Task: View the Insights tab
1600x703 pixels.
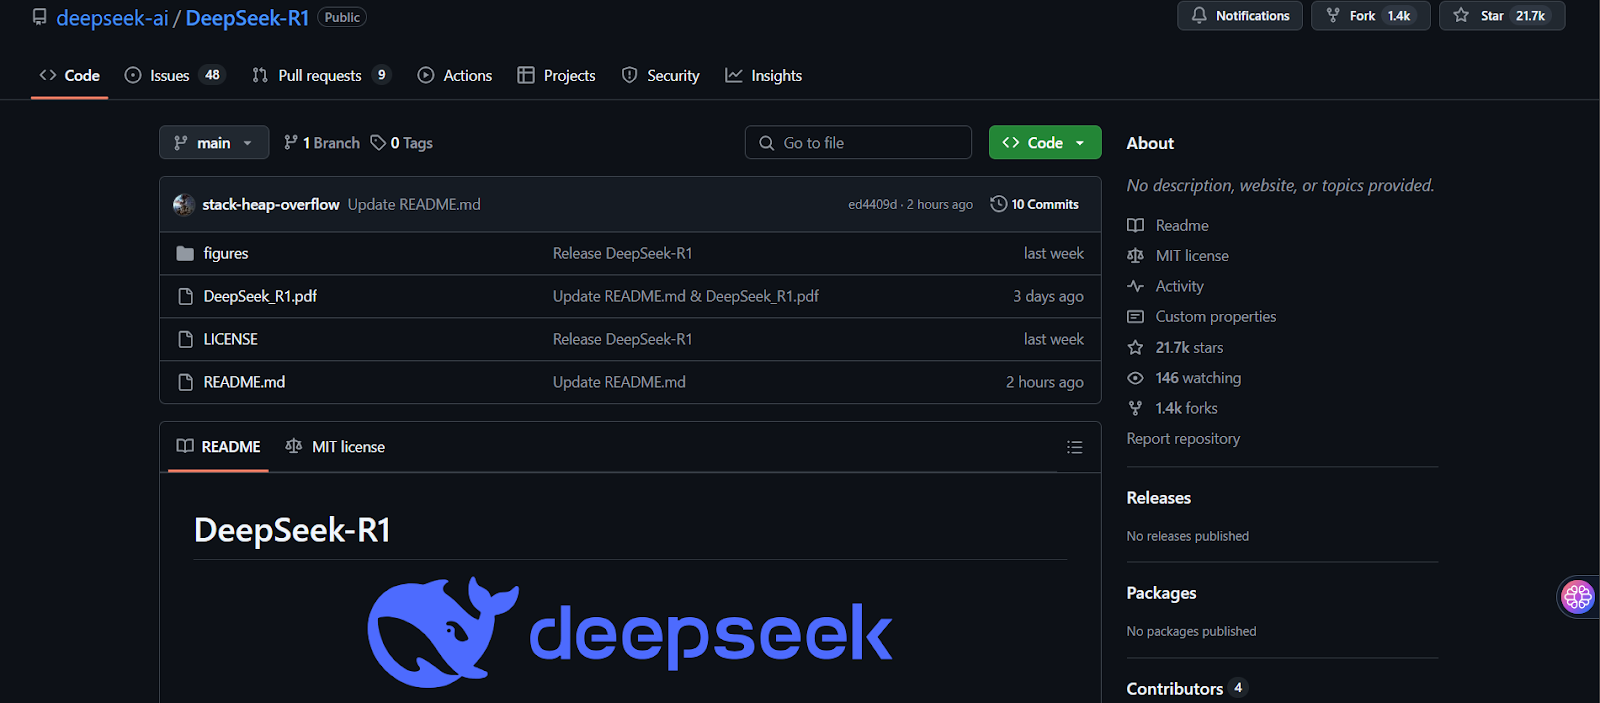Action: [764, 76]
